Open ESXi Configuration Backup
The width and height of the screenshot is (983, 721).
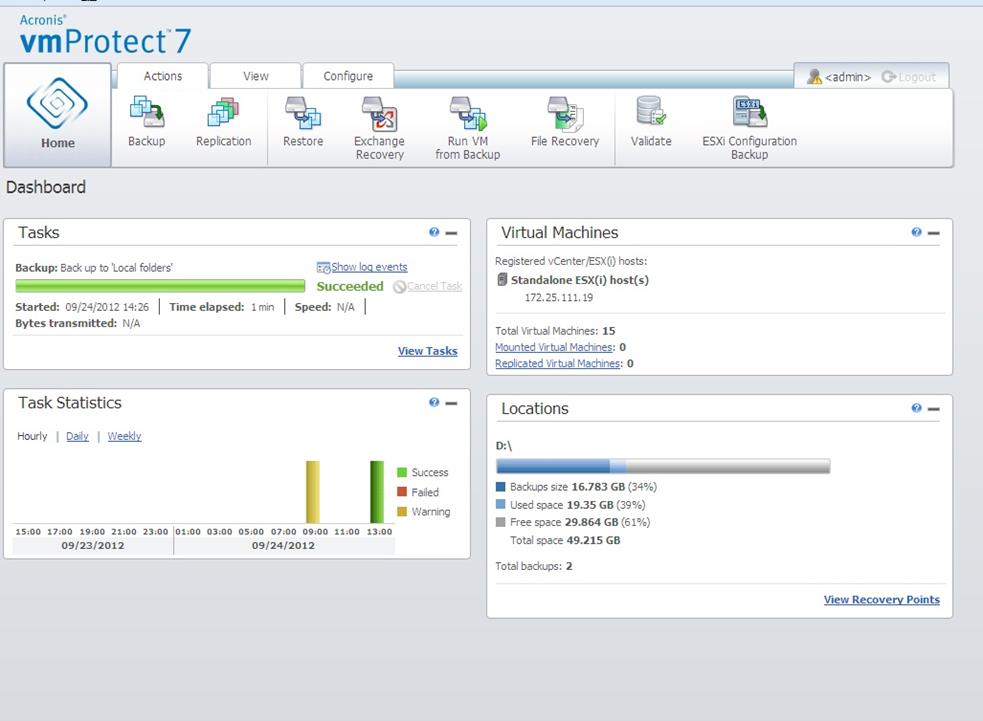[749, 129]
